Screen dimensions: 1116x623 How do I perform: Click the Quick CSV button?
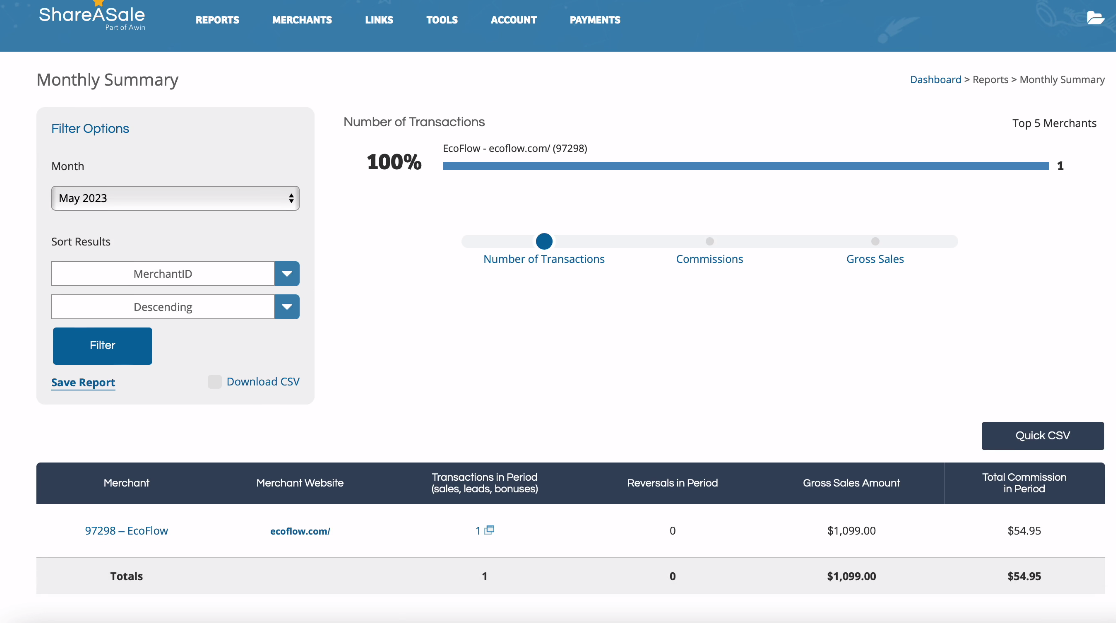coord(1043,436)
